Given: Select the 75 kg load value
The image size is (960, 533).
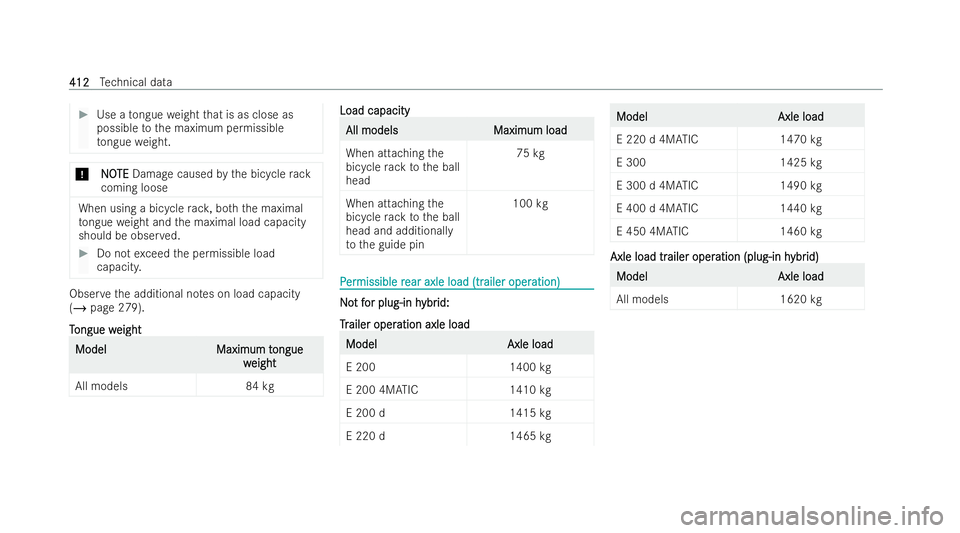Looking at the screenshot, I should click(530, 153).
